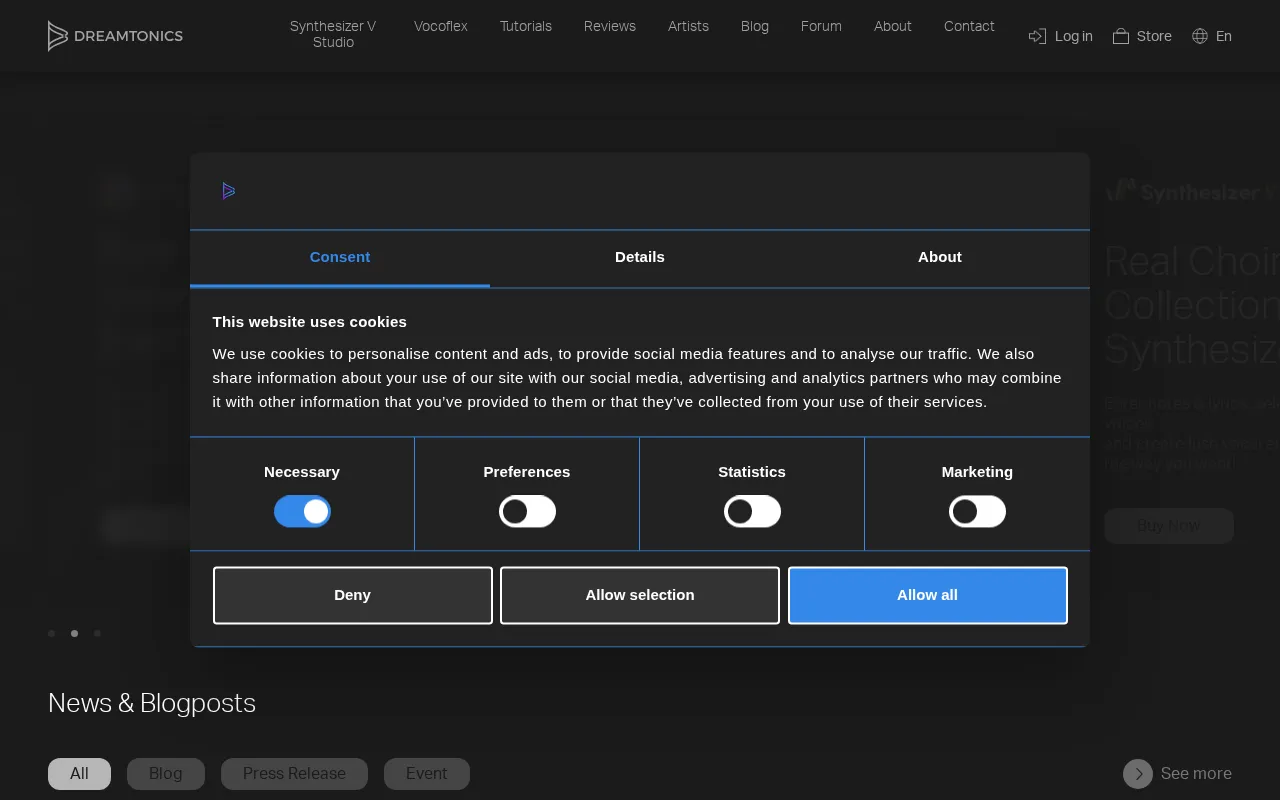The width and height of the screenshot is (1280, 800).
Task: Click the See more link
Action: click(x=1178, y=774)
